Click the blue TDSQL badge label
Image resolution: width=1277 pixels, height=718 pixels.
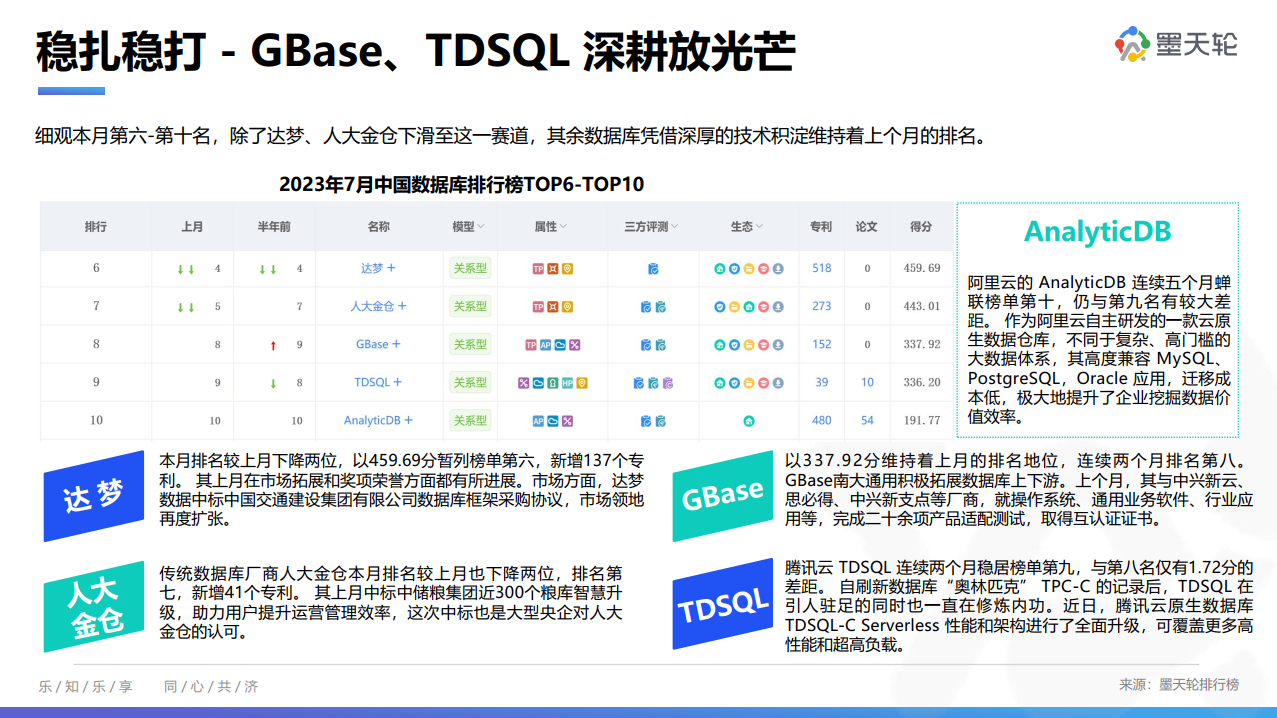pyautogui.click(x=723, y=606)
